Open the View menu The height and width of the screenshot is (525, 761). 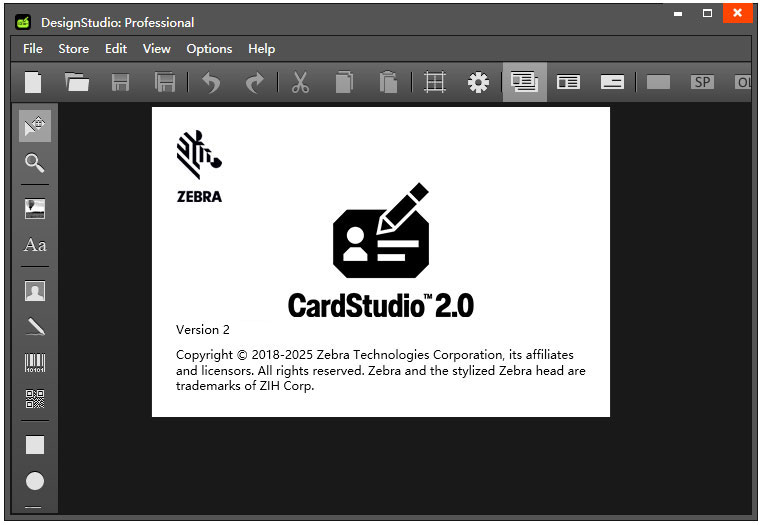click(x=156, y=49)
